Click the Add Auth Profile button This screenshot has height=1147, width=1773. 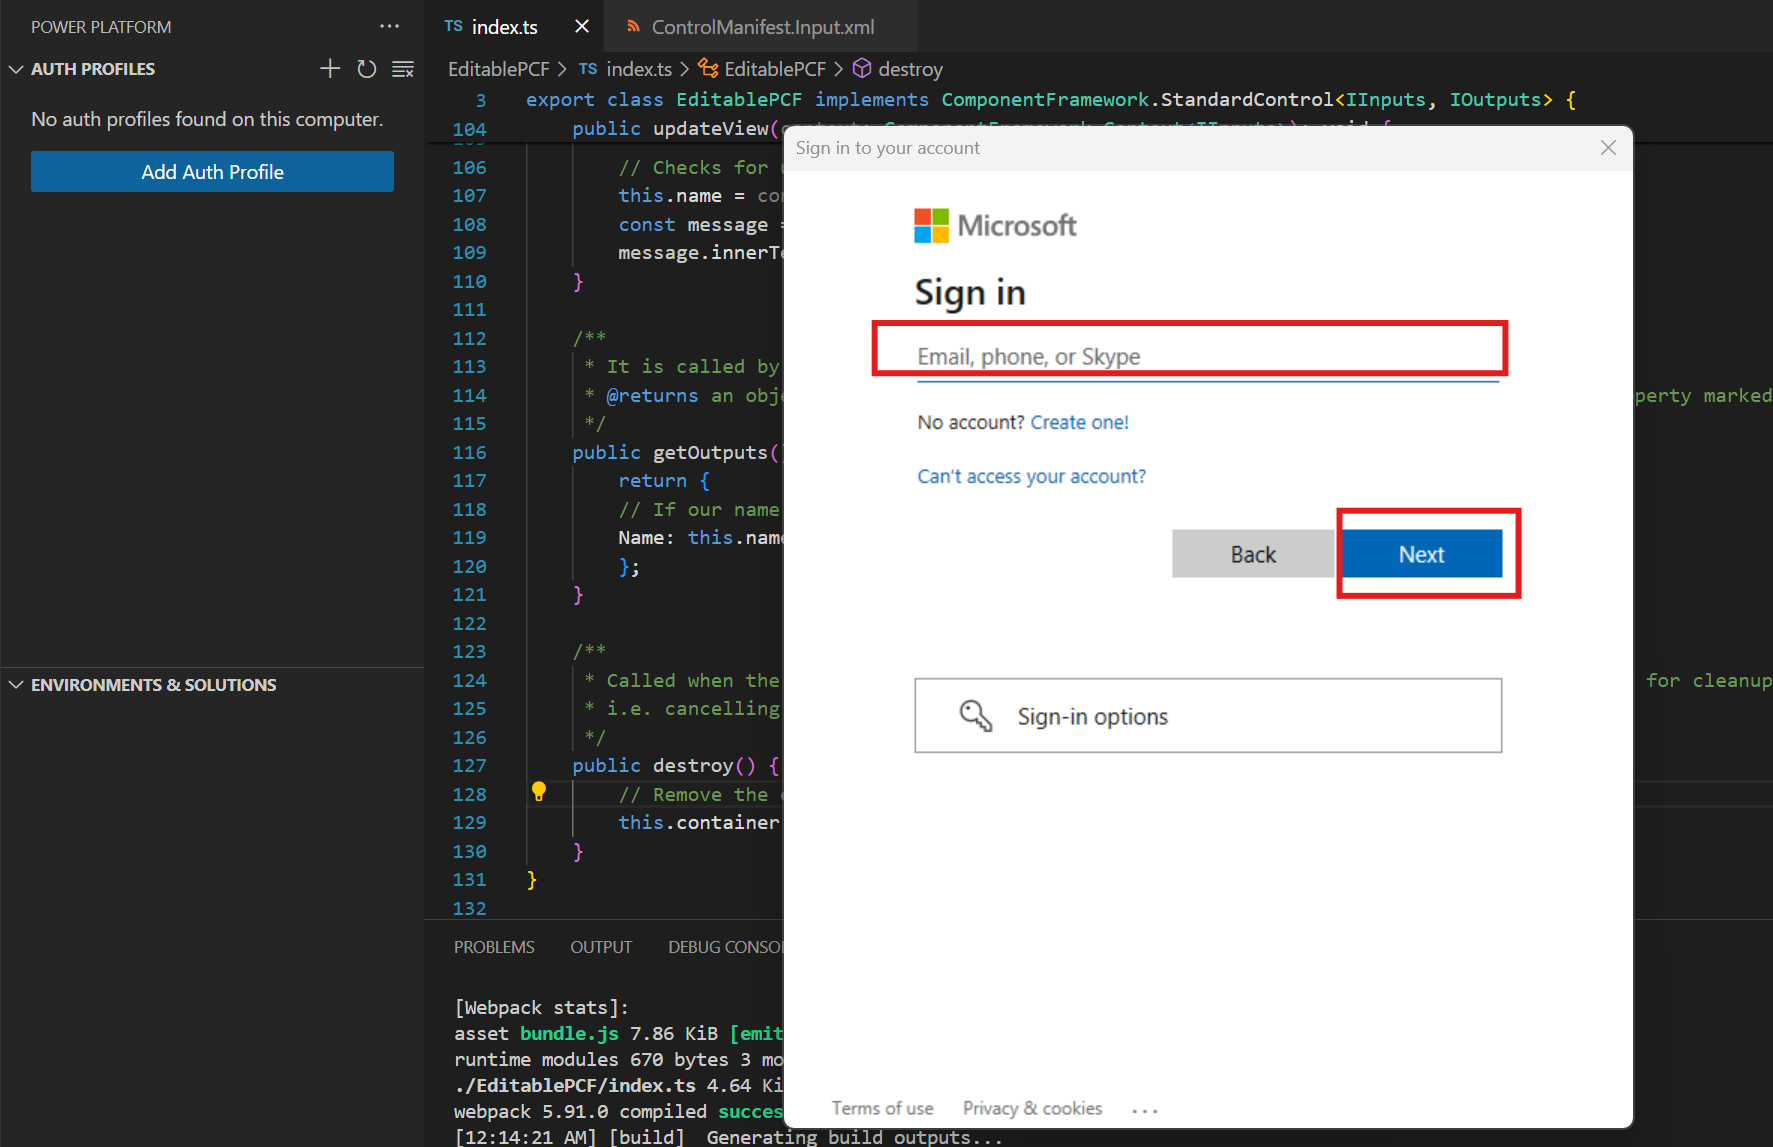click(211, 171)
